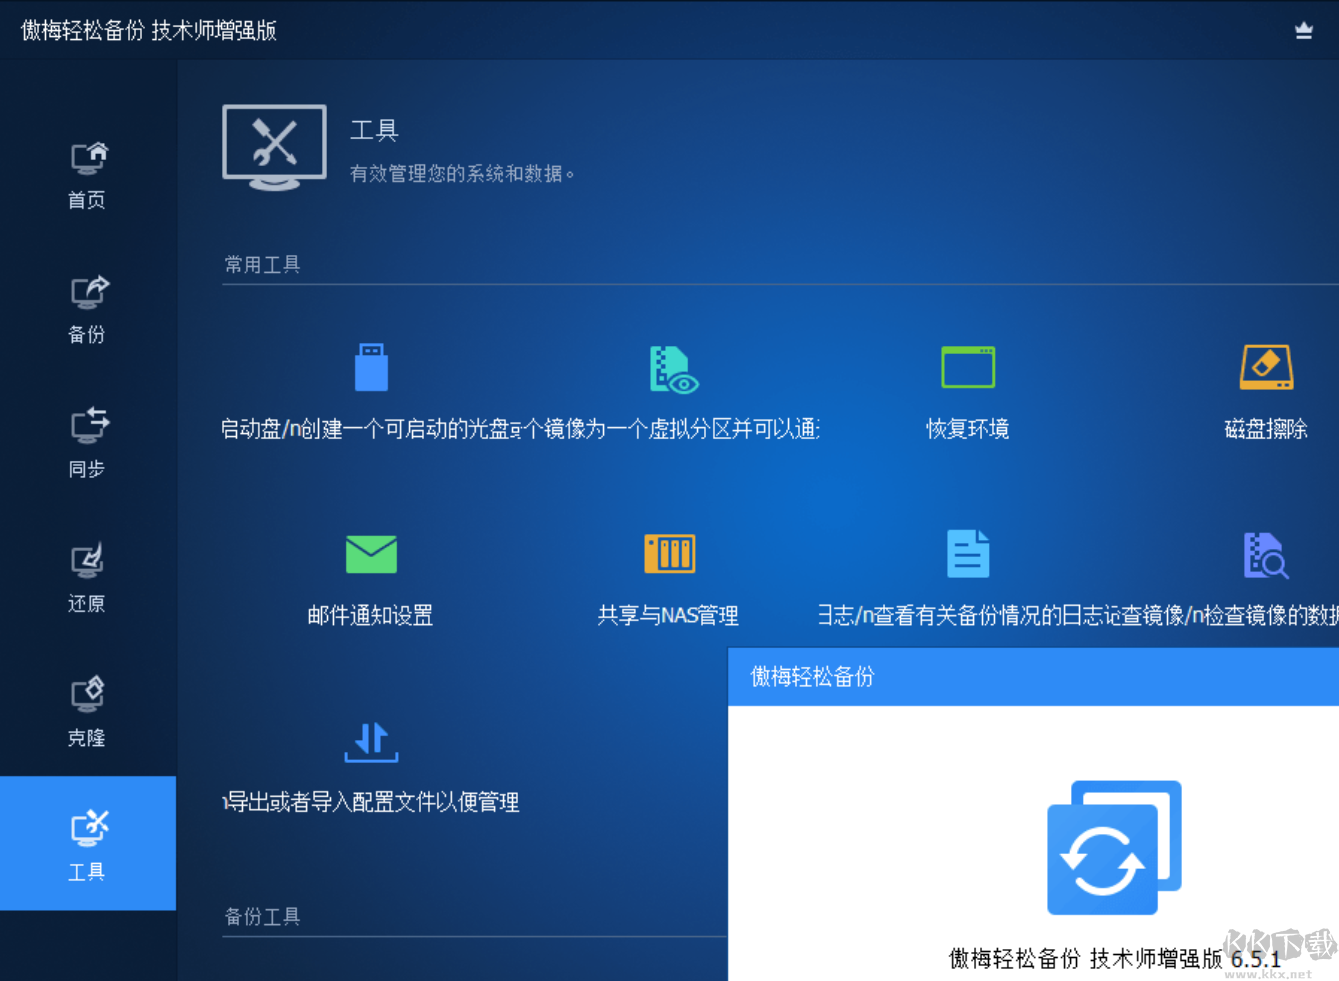Switch to the 工具 tools tab
Image resolution: width=1339 pixels, height=981 pixels.
point(87,843)
